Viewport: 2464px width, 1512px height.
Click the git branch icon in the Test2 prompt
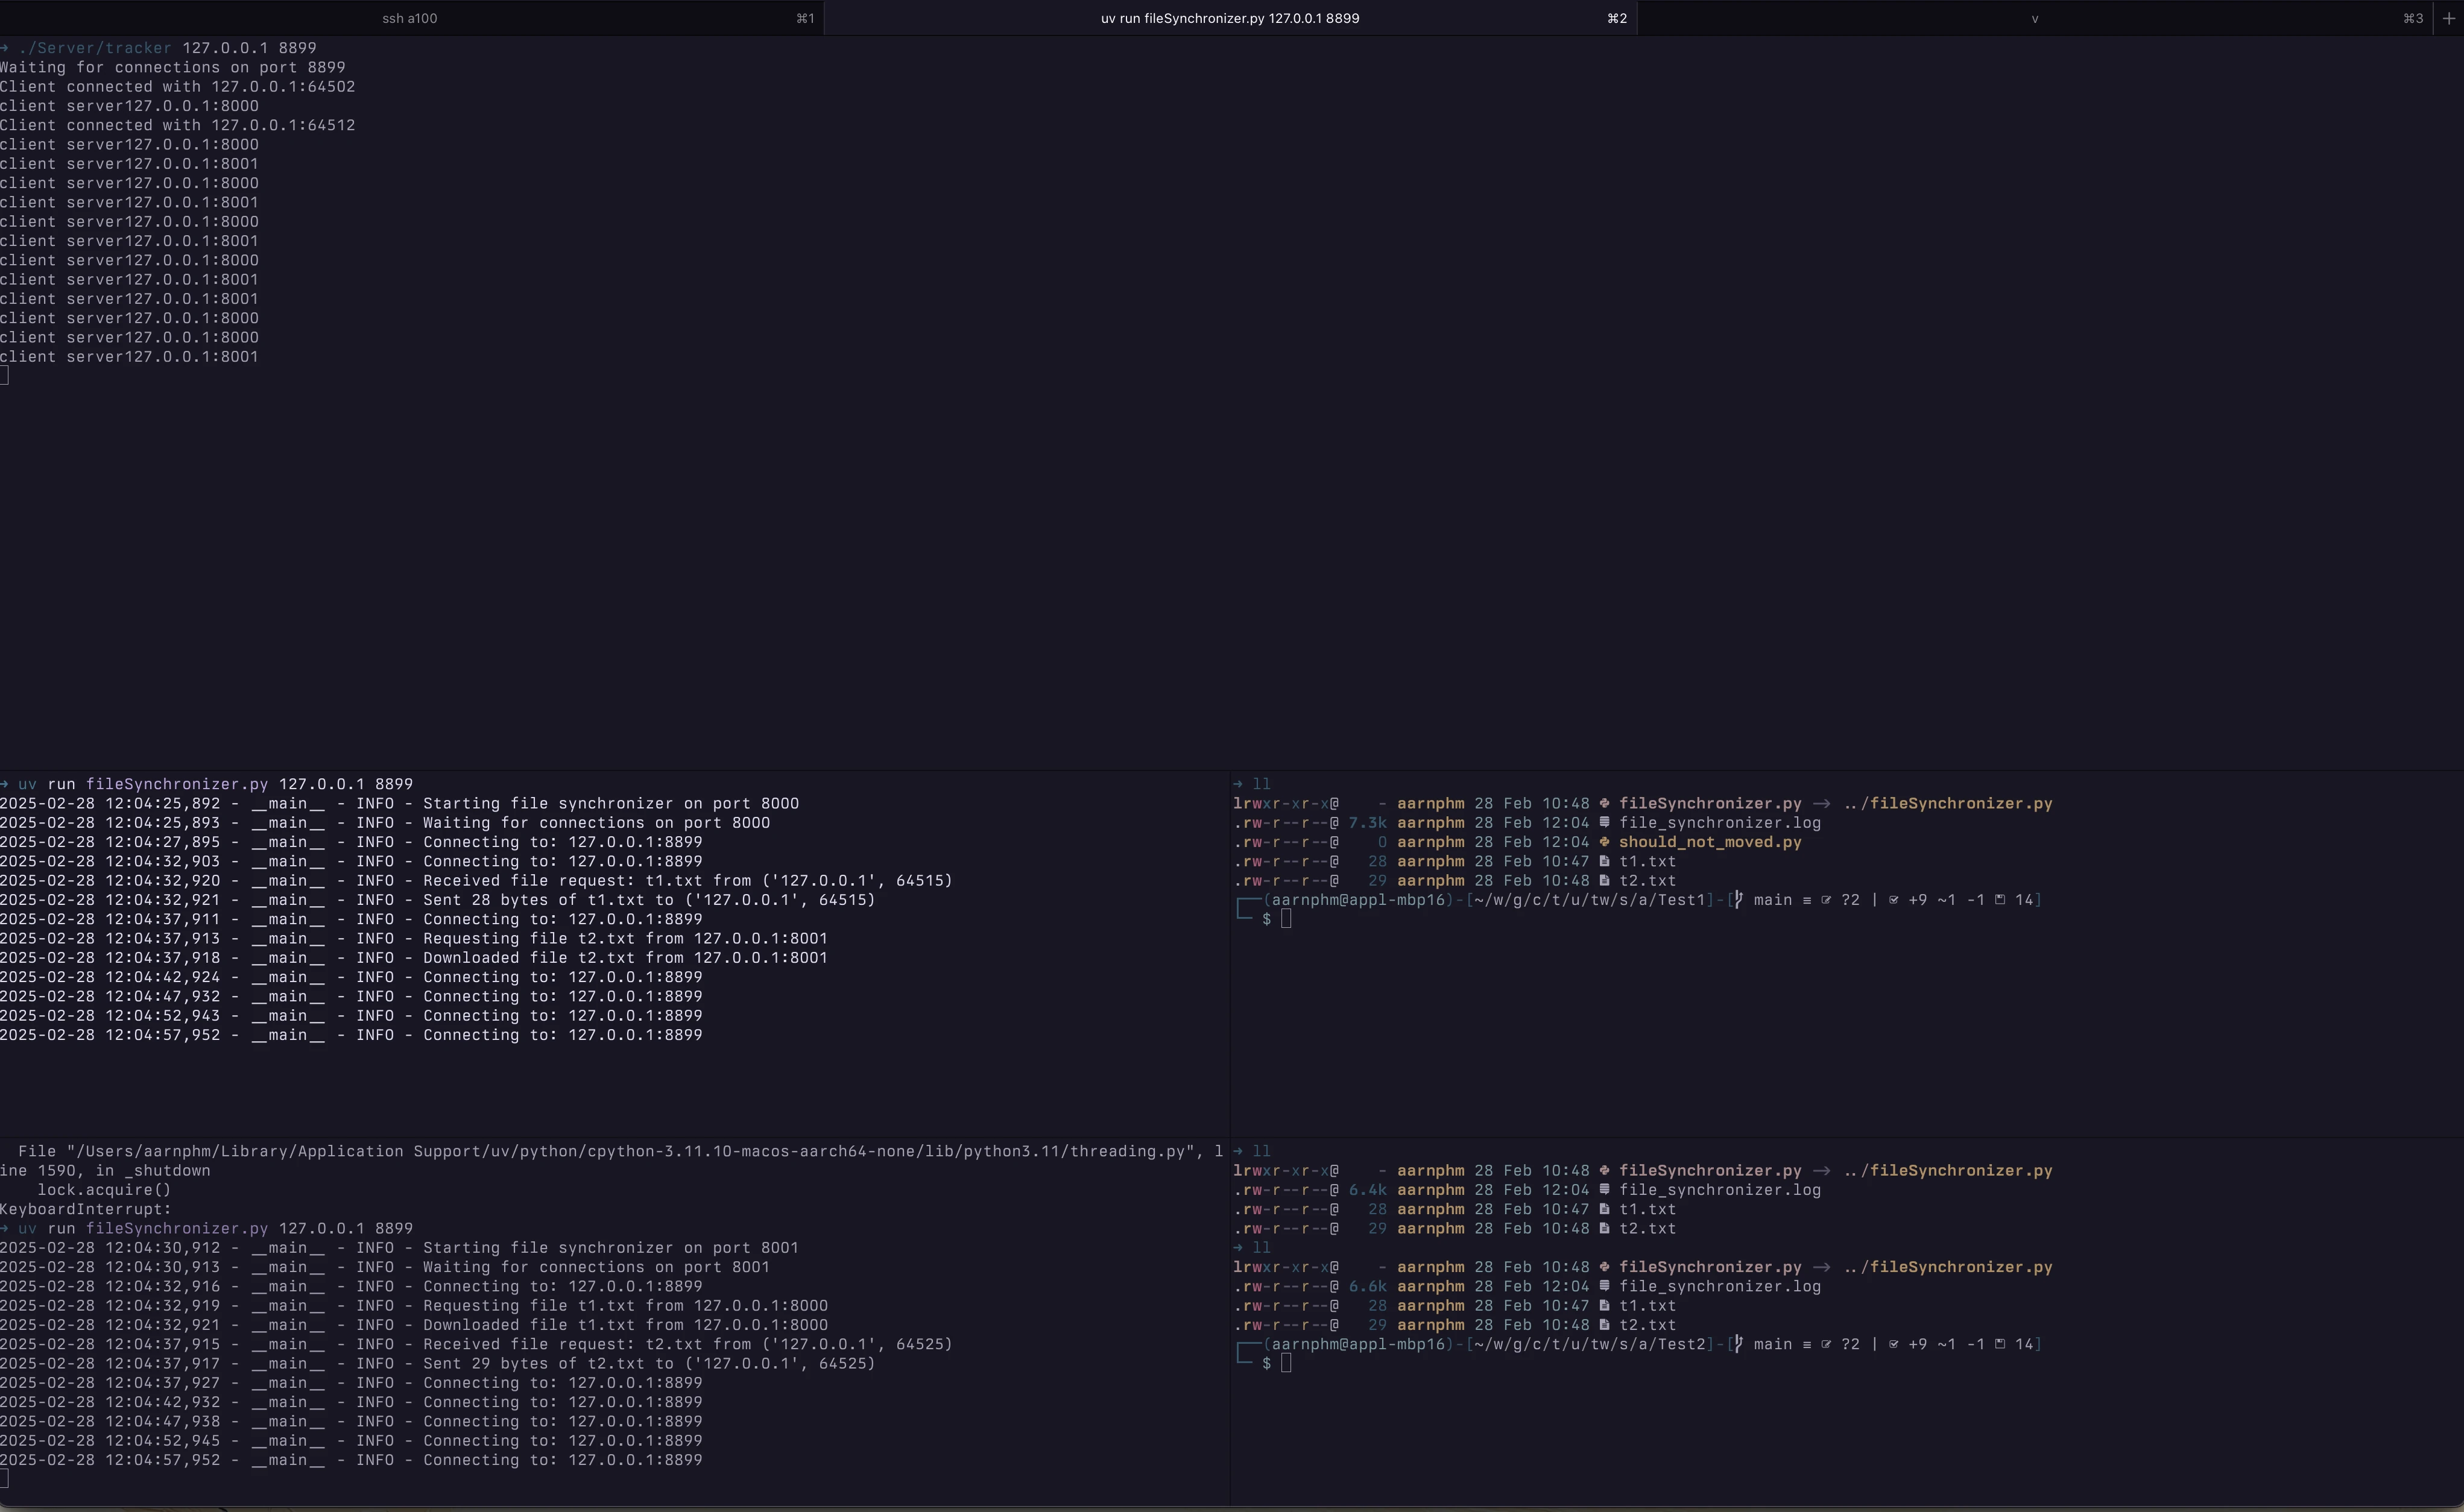(1738, 1345)
